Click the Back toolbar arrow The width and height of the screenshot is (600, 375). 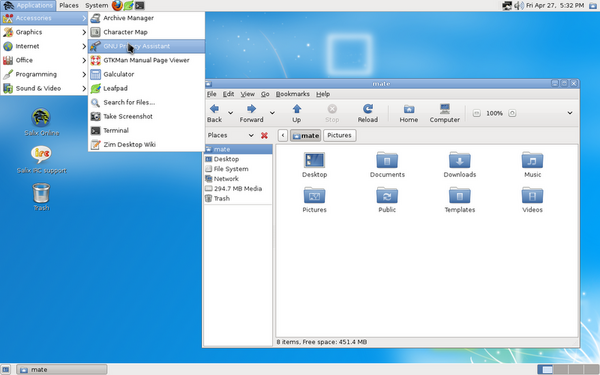click(x=214, y=113)
